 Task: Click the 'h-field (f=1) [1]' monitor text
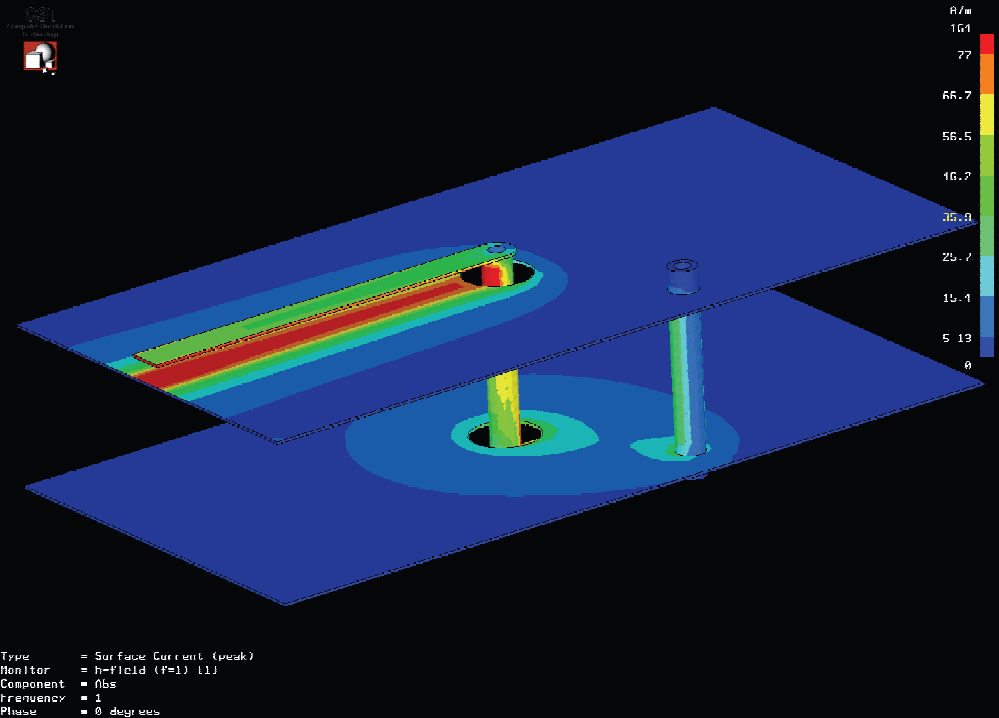[x=156, y=670]
